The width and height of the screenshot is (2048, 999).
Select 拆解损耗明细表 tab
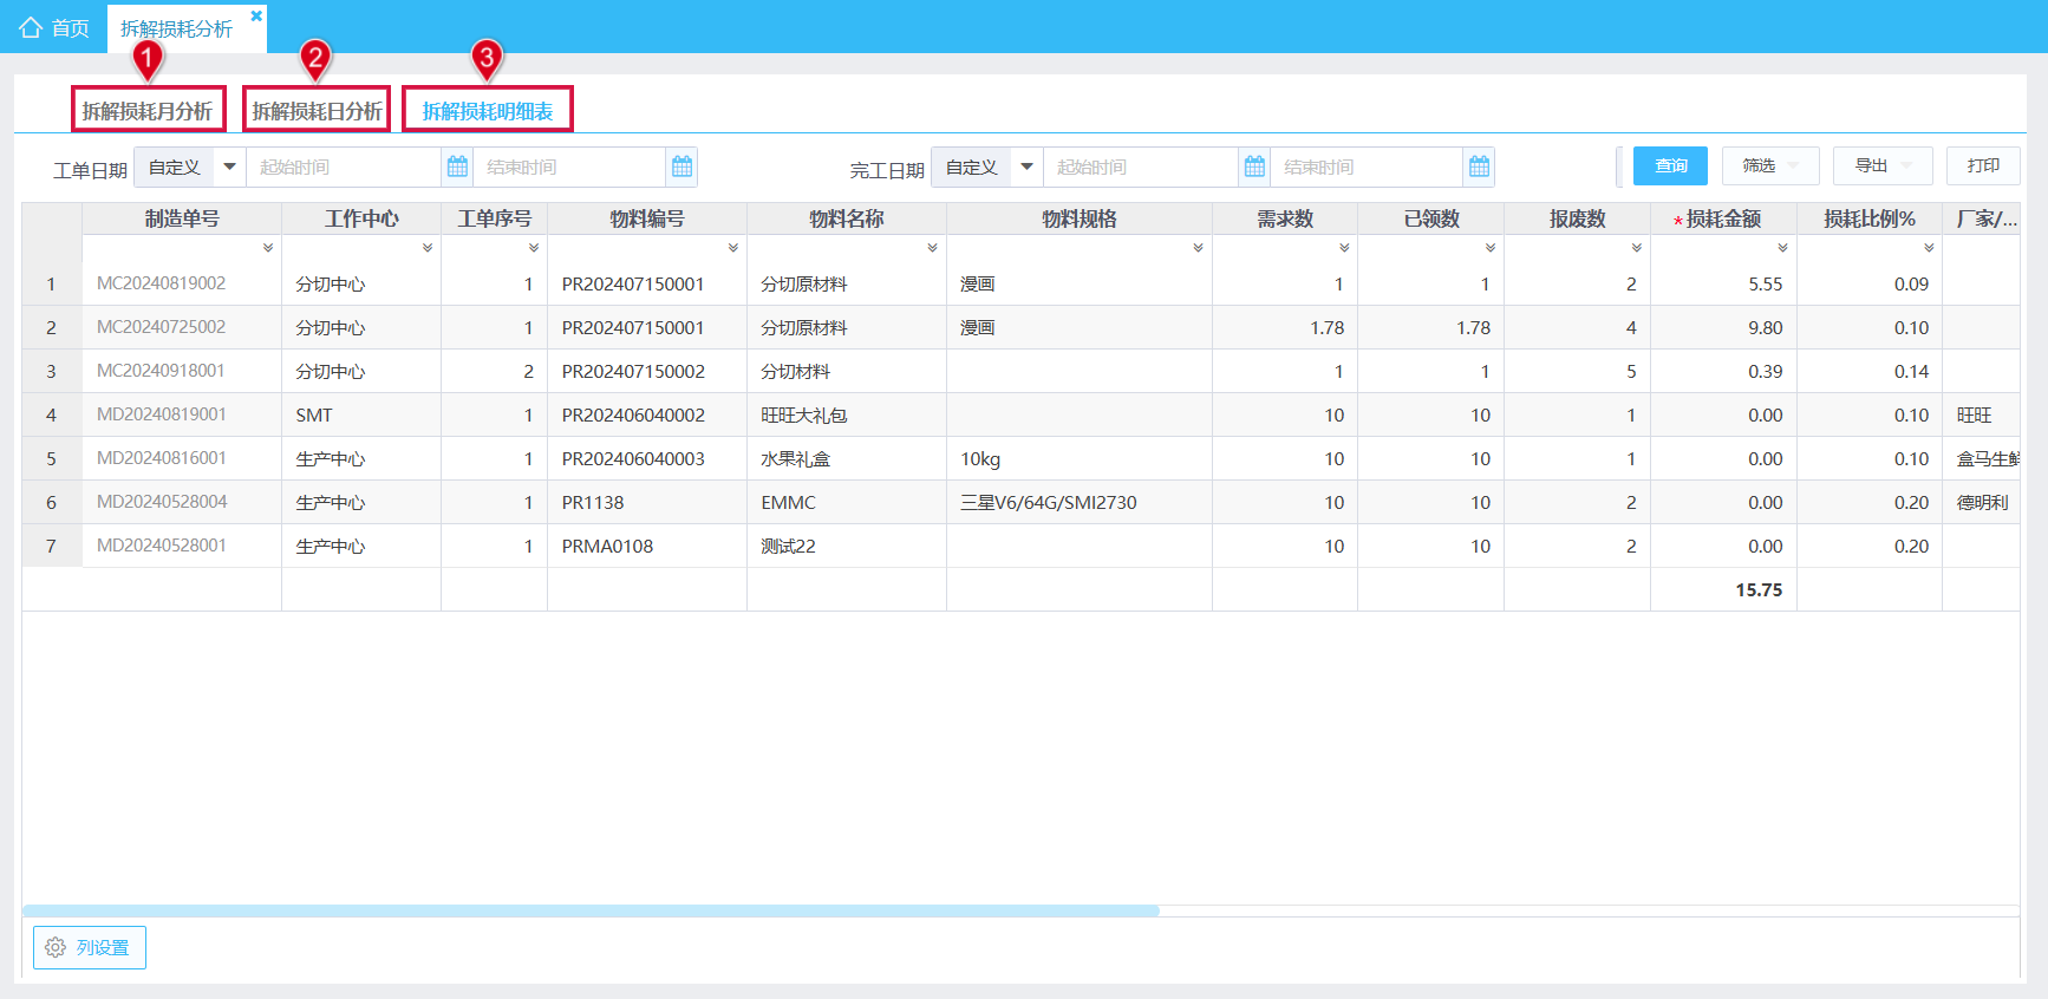click(x=487, y=110)
